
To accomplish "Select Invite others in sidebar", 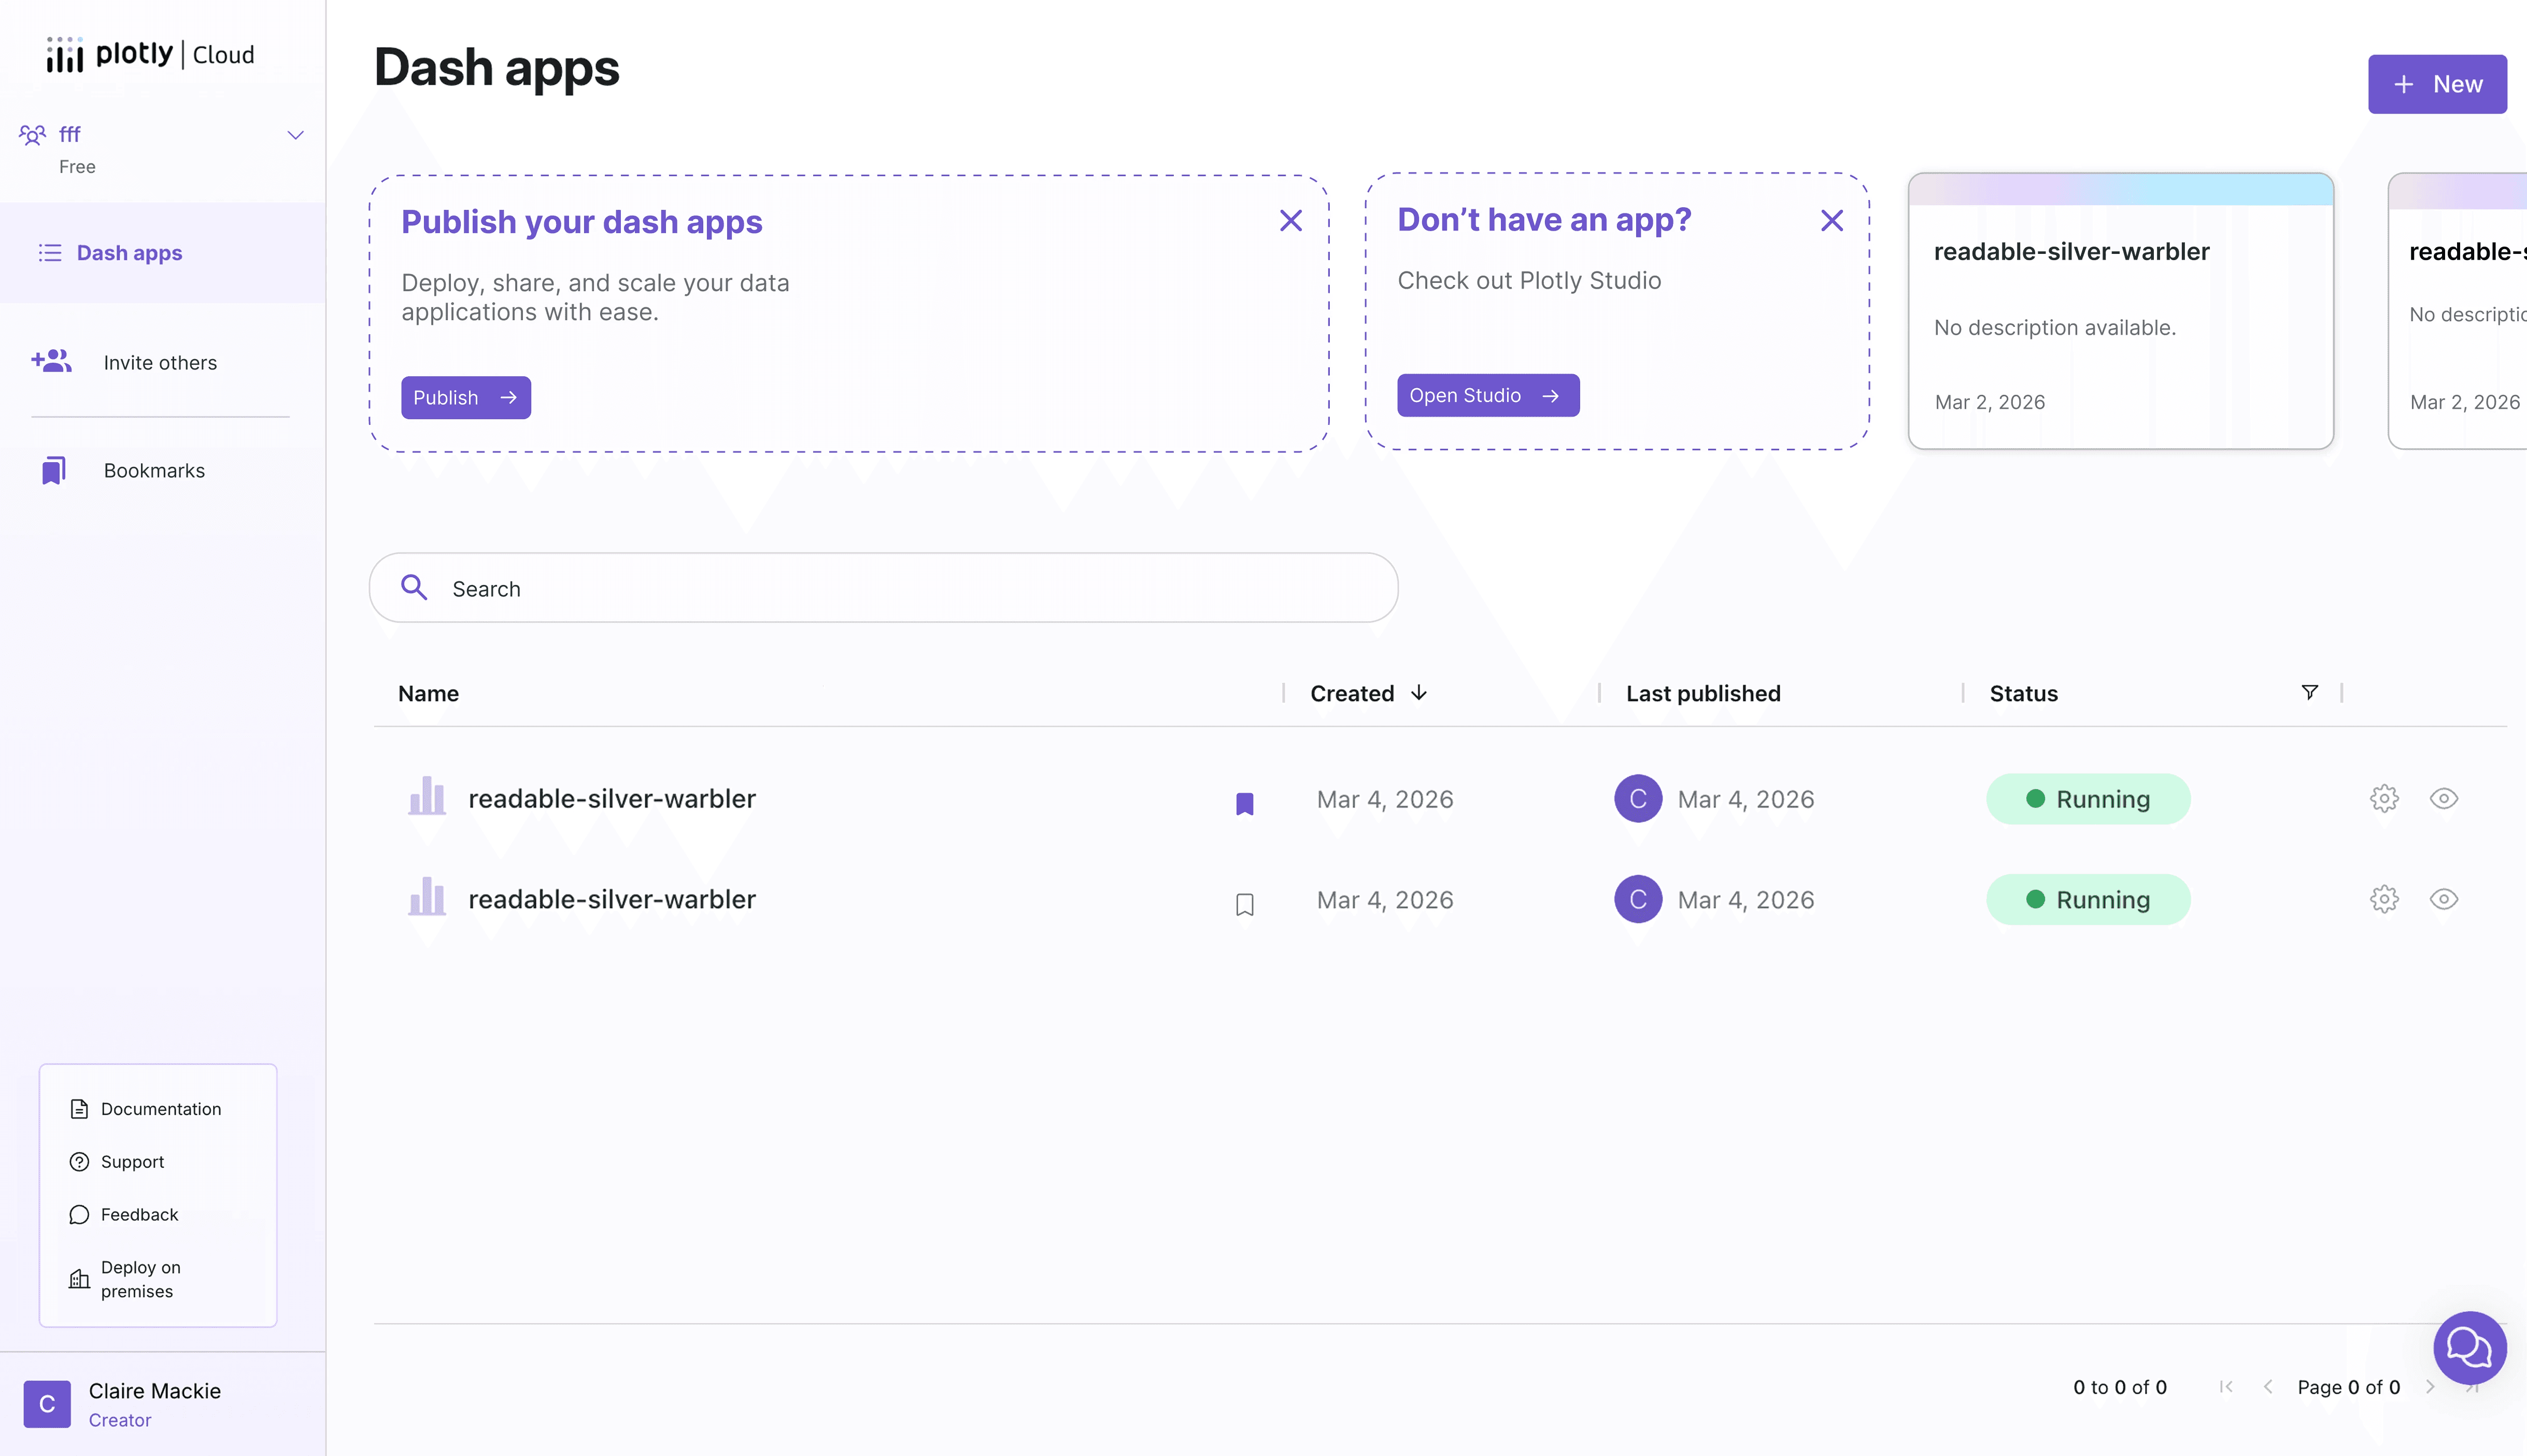I will pos(160,362).
